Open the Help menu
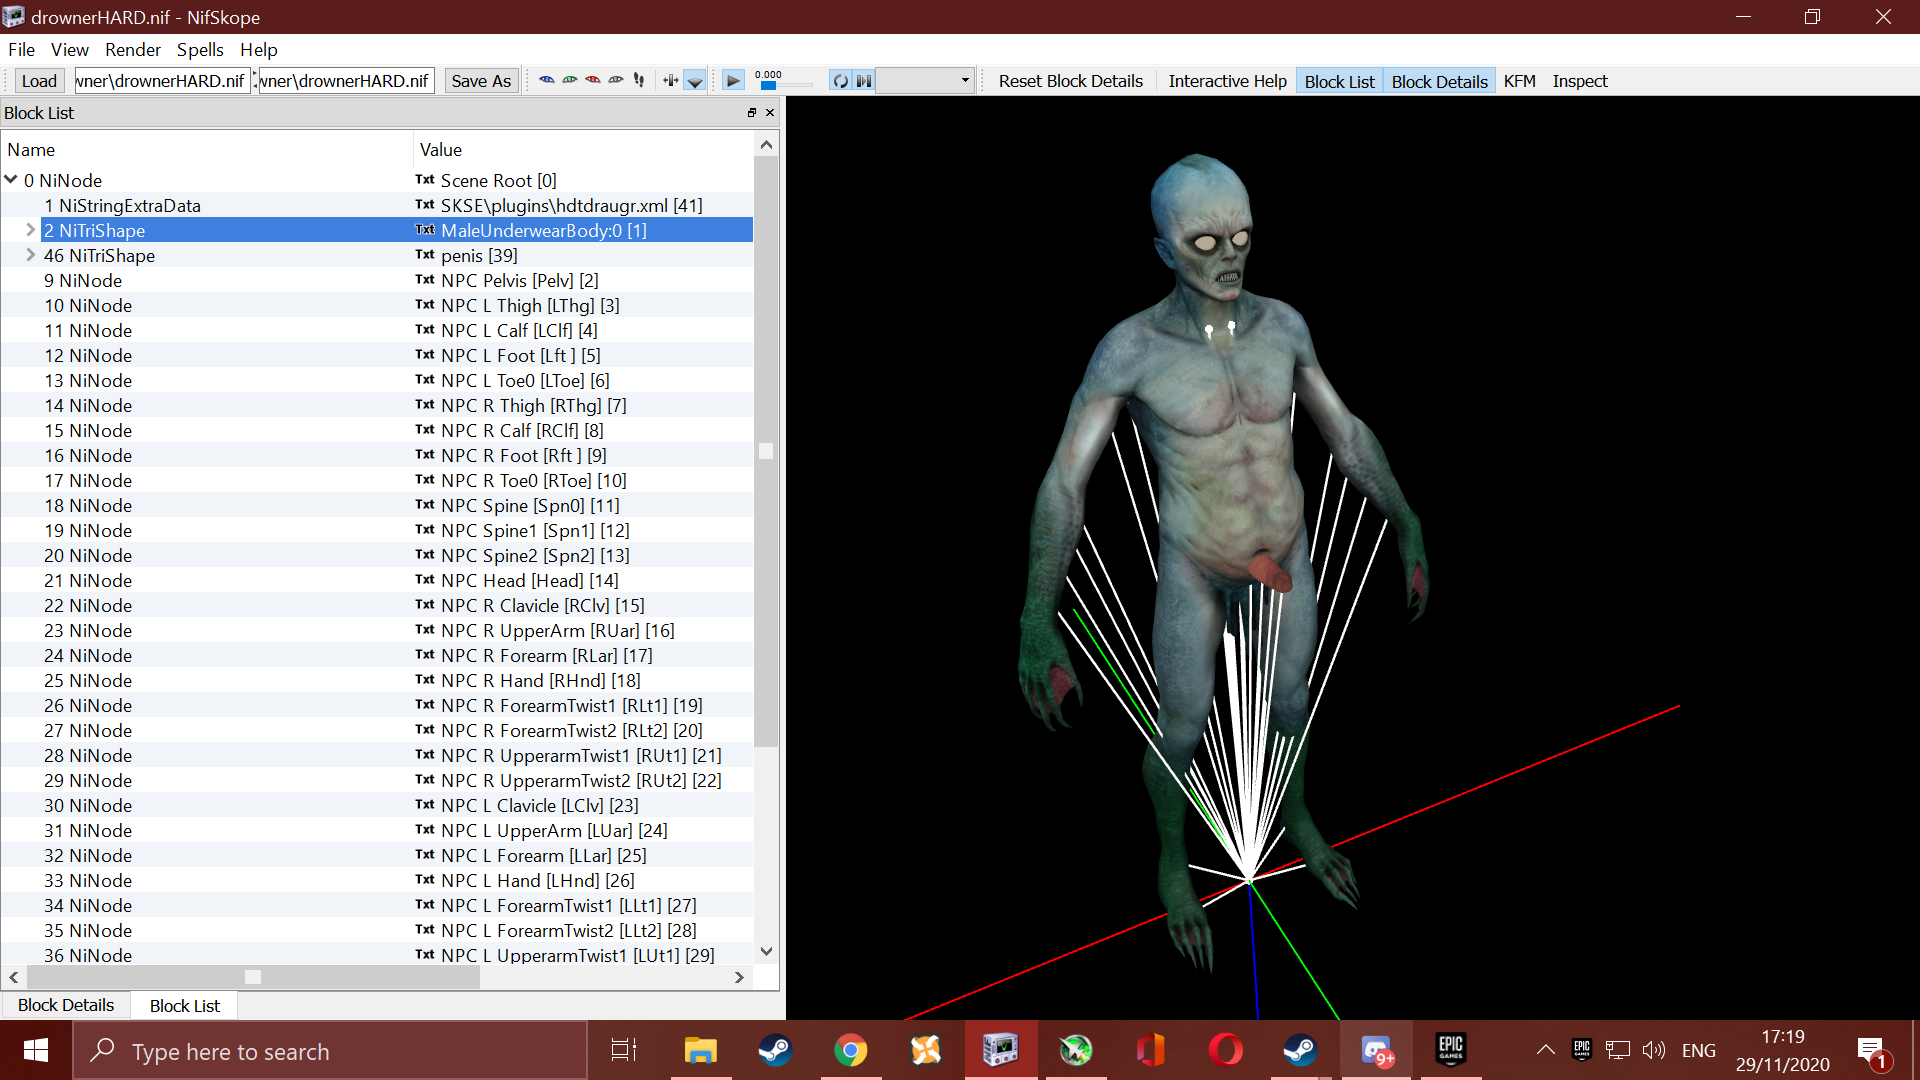Viewport: 1920px width, 1080px height. click(258, 49)
